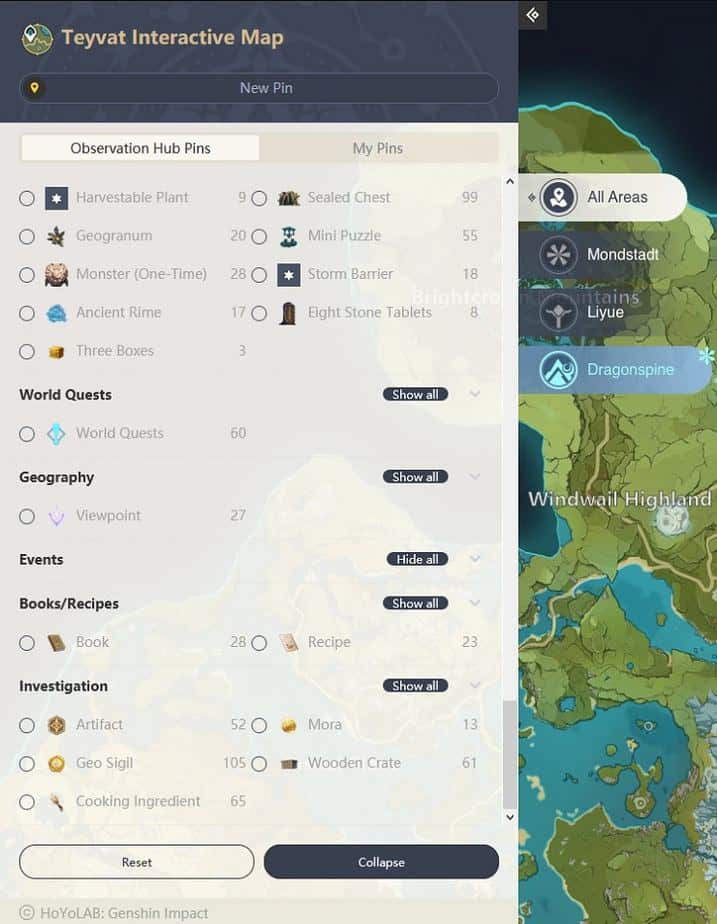Click Hide all for Events
Screen dimensions: 717x924
(x=417, y=559)
